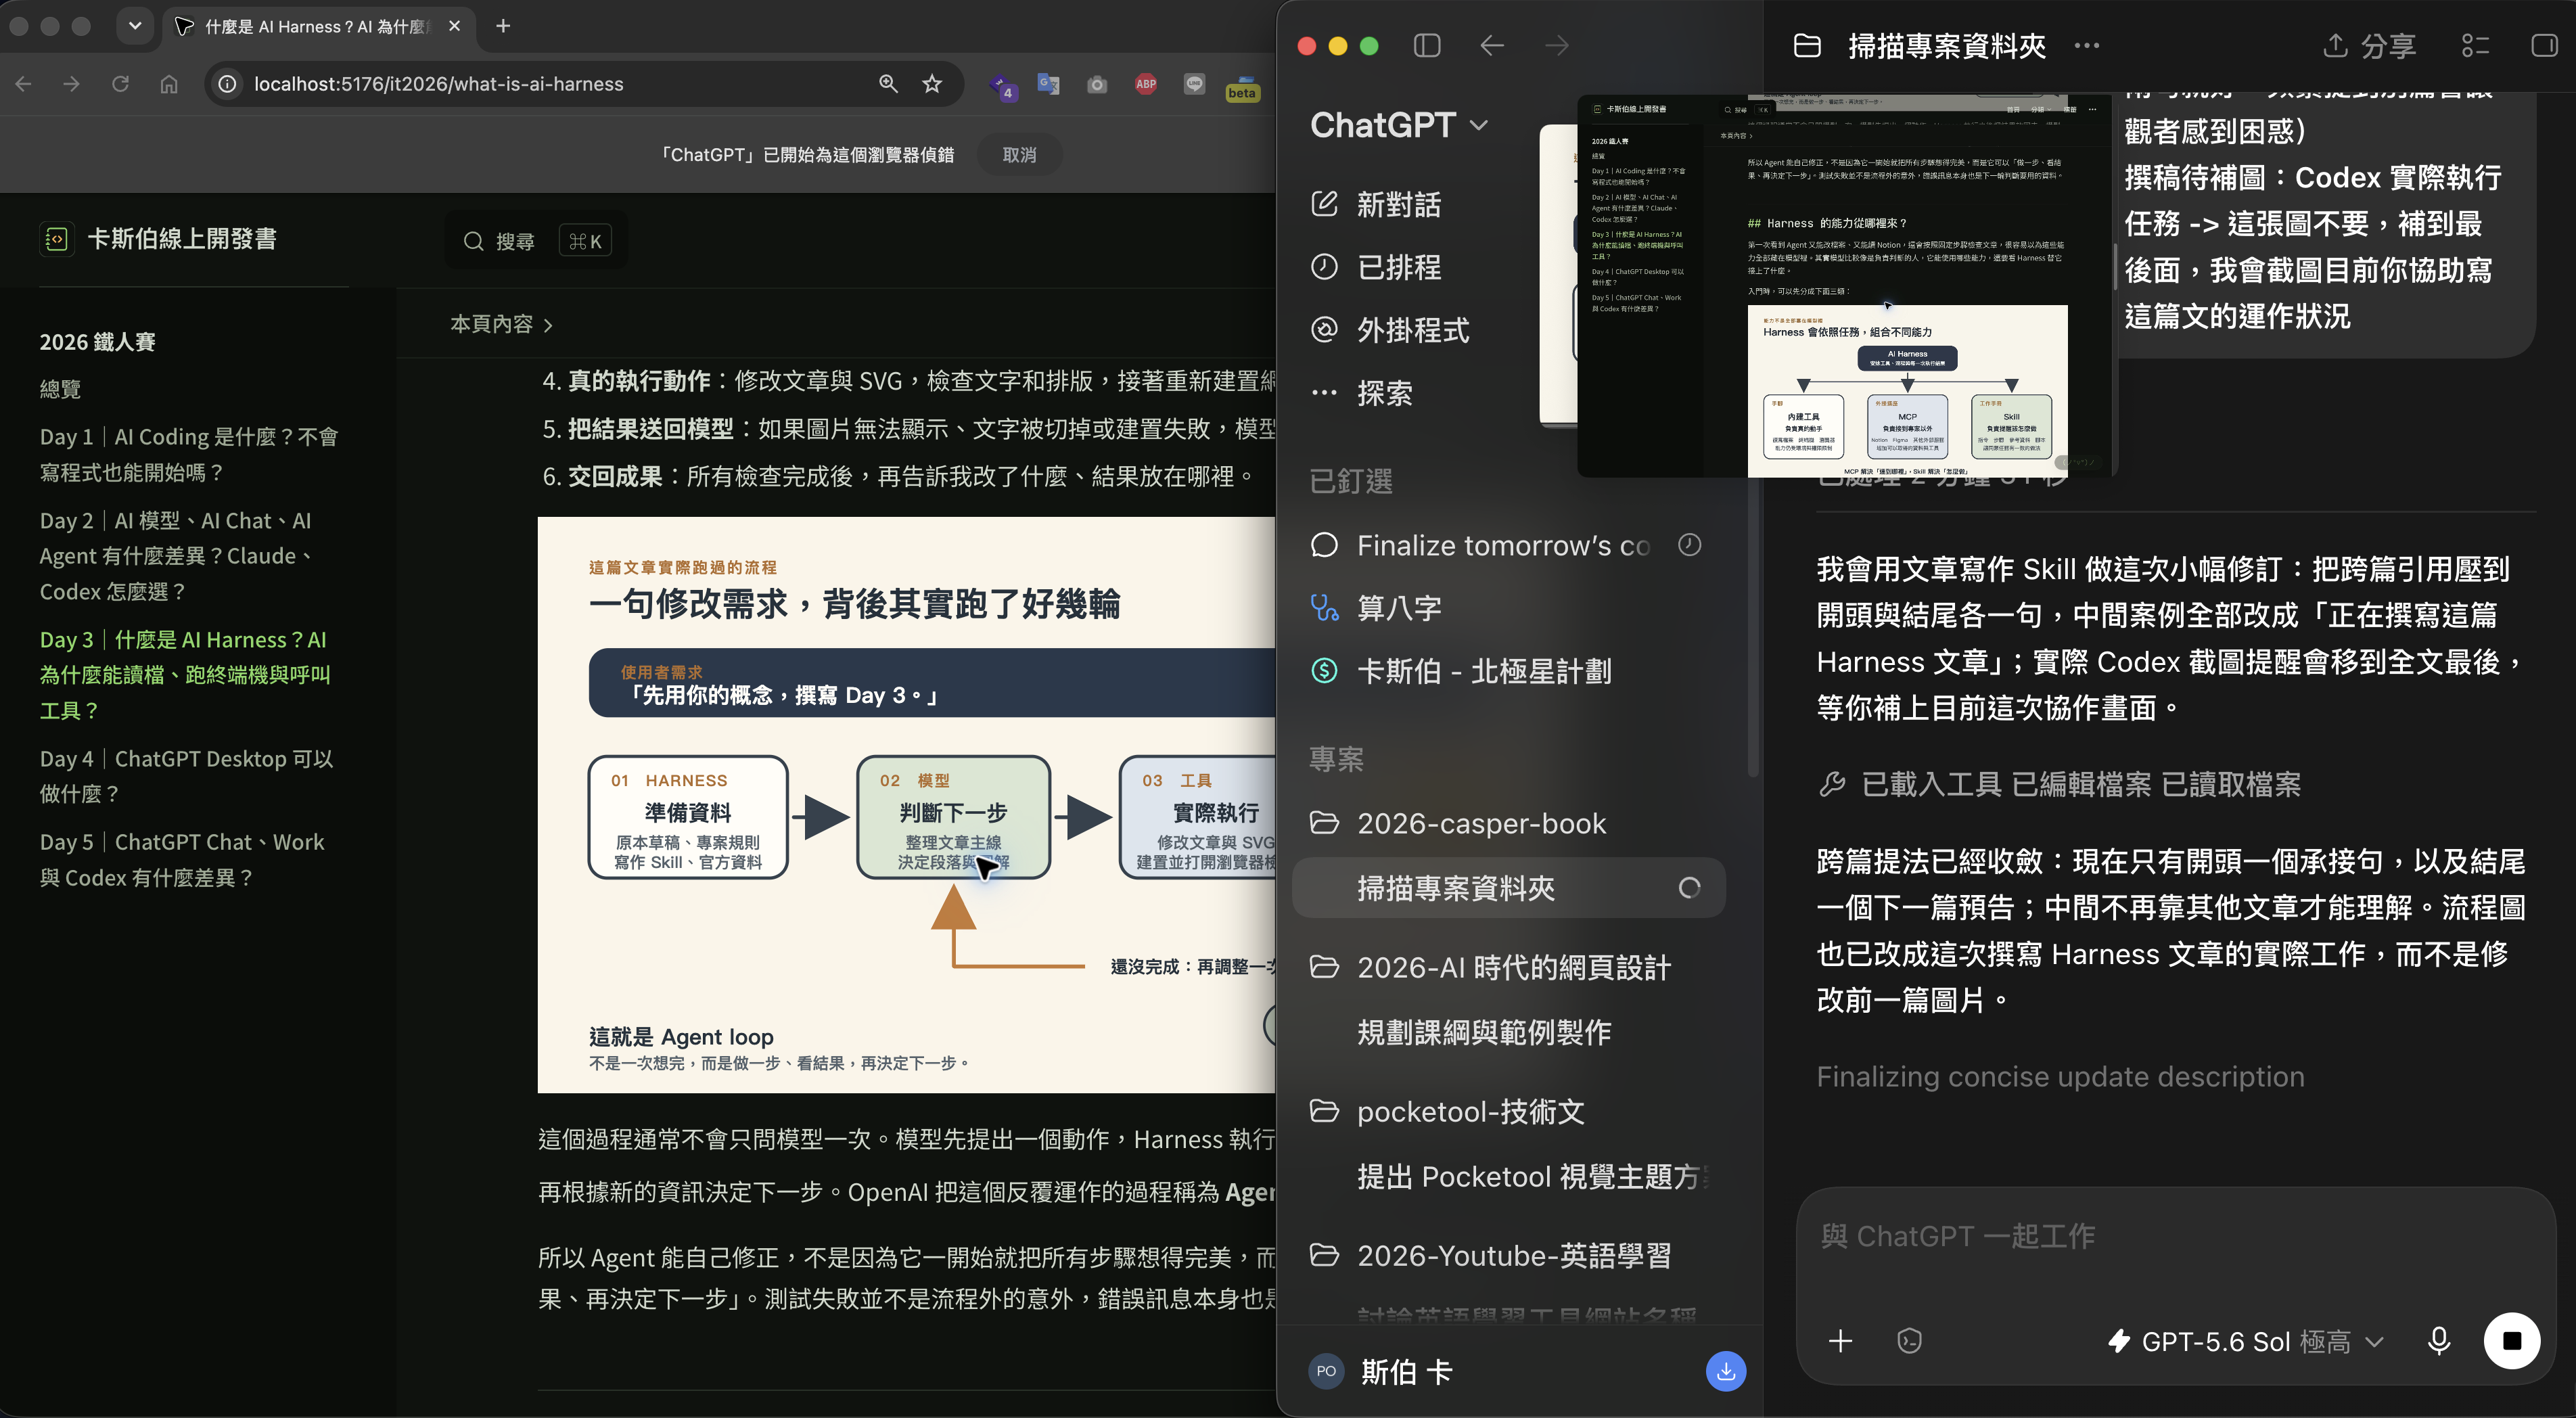
Task: Toggle the ChatGPT sidebar panel icon
Action: click(x=1427, y=46)
